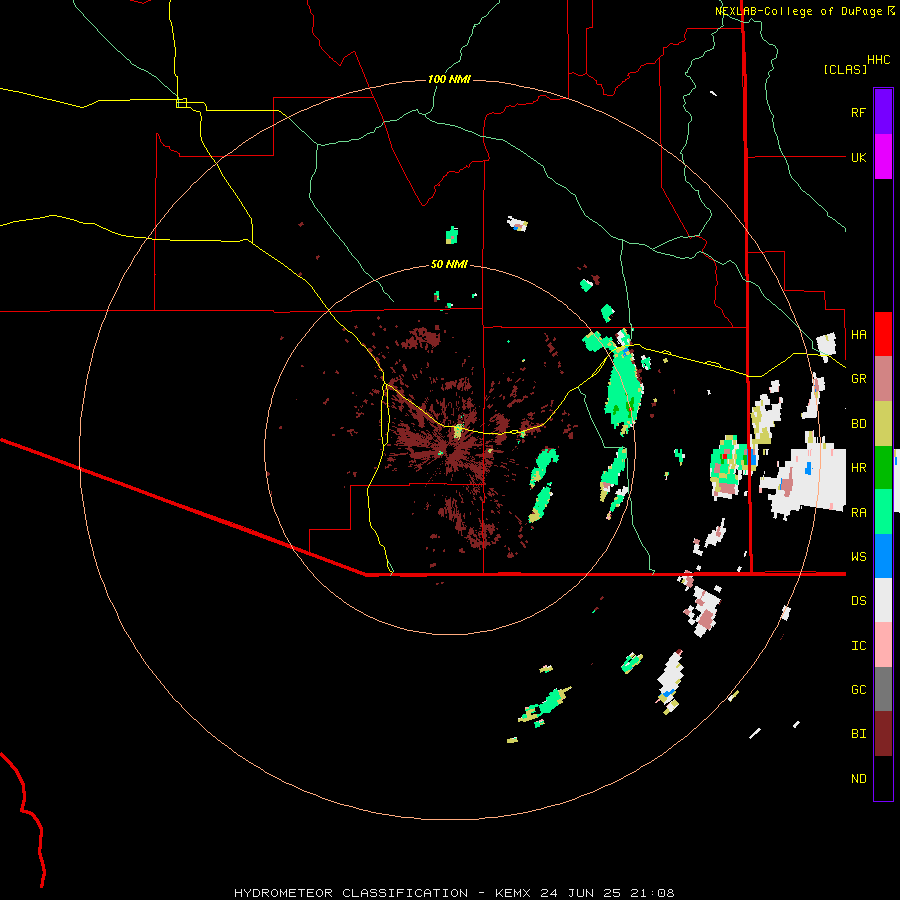Image resolution: width=900 pixels, height=900 pixels.
Task: Click the KEMX station identifier
Action: click(513, 893)
